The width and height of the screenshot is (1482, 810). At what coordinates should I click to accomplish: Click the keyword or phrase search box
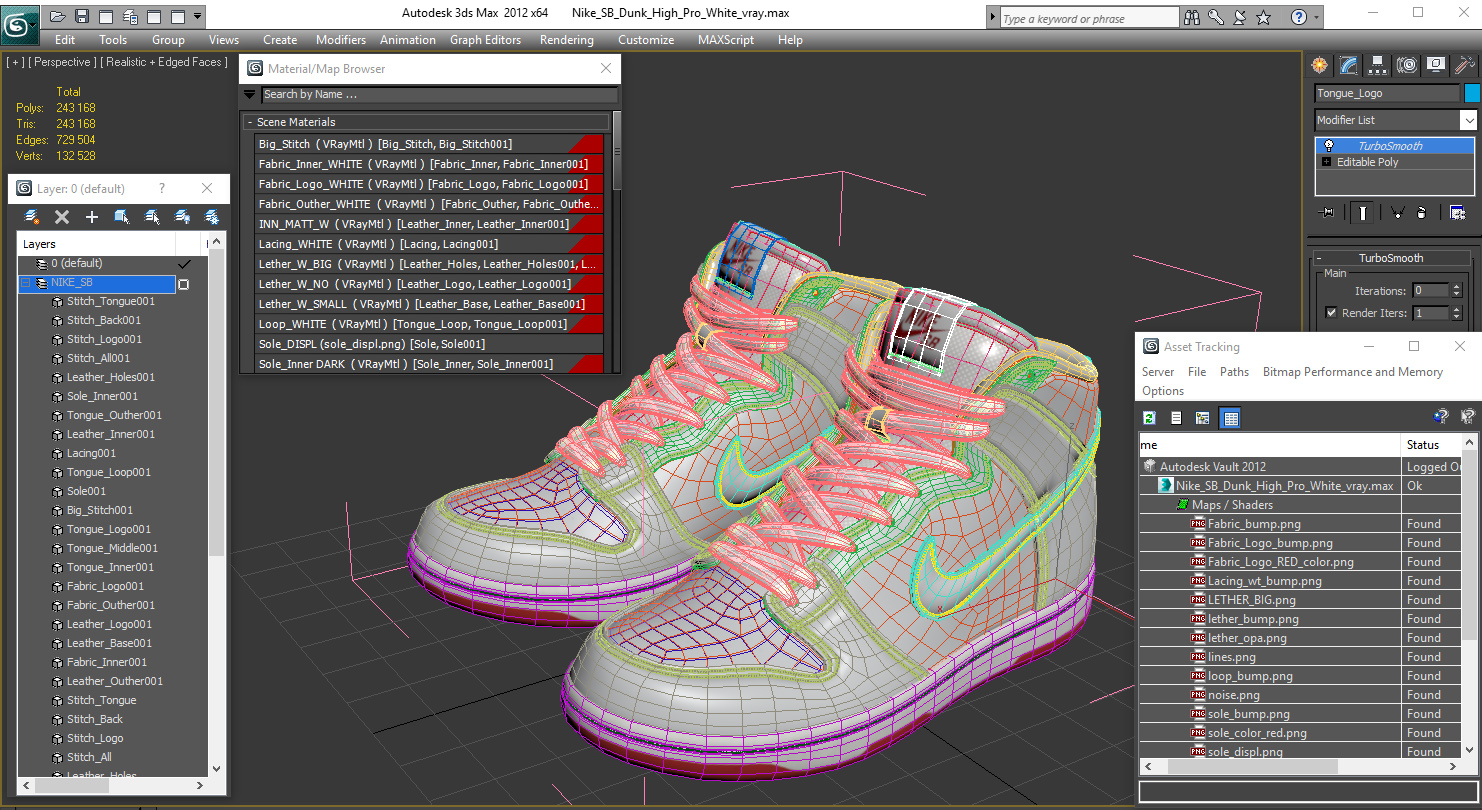1089,18
